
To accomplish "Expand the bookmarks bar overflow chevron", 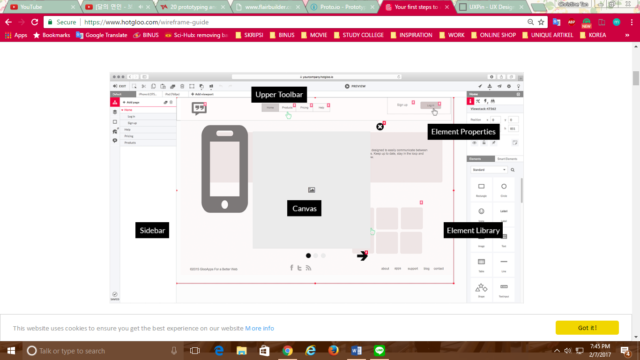I will click(627, 35).
